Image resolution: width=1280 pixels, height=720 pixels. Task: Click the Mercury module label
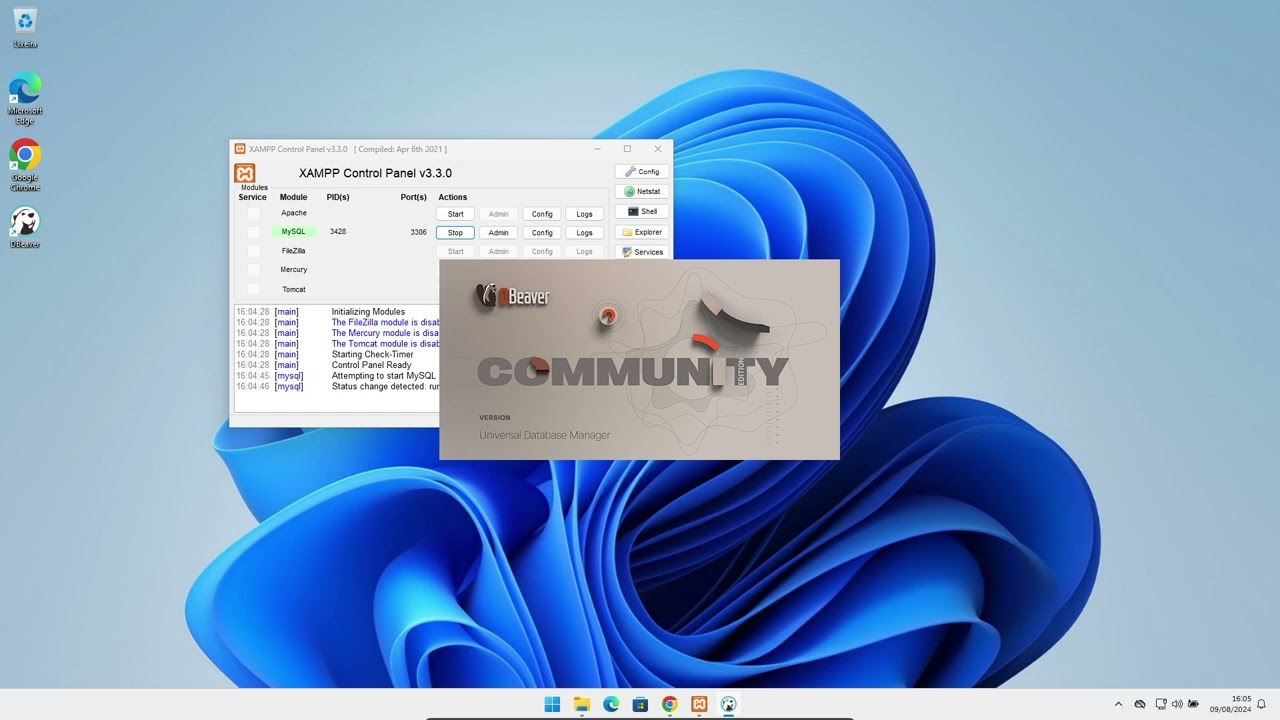(x=293, y=270)
